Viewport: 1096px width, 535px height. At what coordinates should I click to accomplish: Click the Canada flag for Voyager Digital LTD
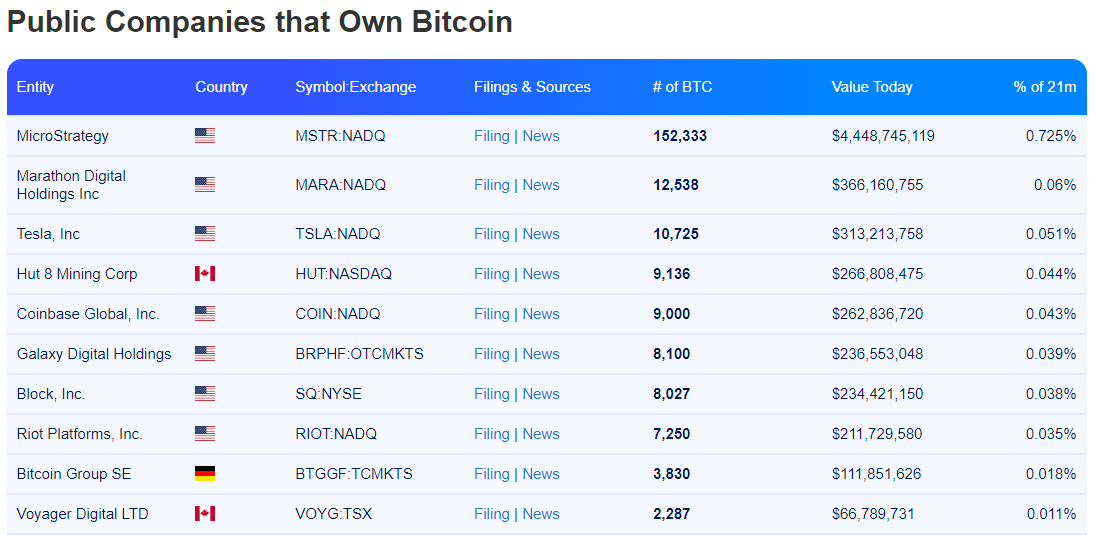205,513
